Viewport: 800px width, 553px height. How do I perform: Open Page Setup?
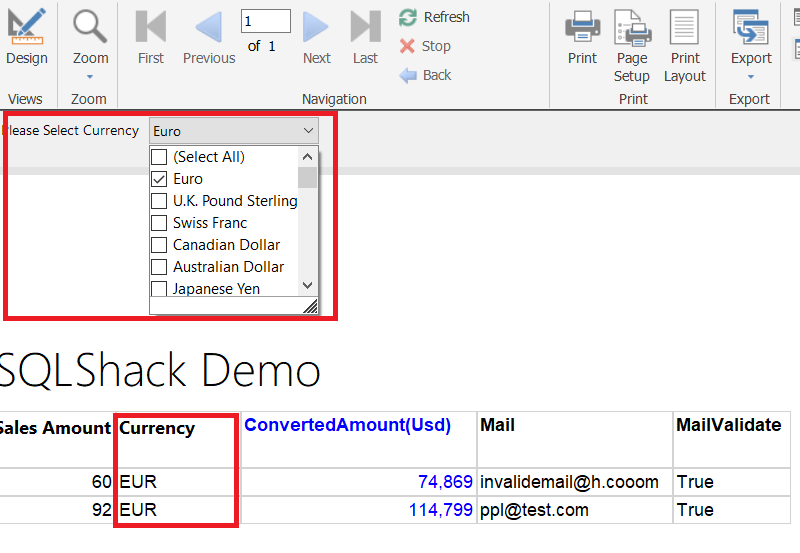tap(632, 46)
